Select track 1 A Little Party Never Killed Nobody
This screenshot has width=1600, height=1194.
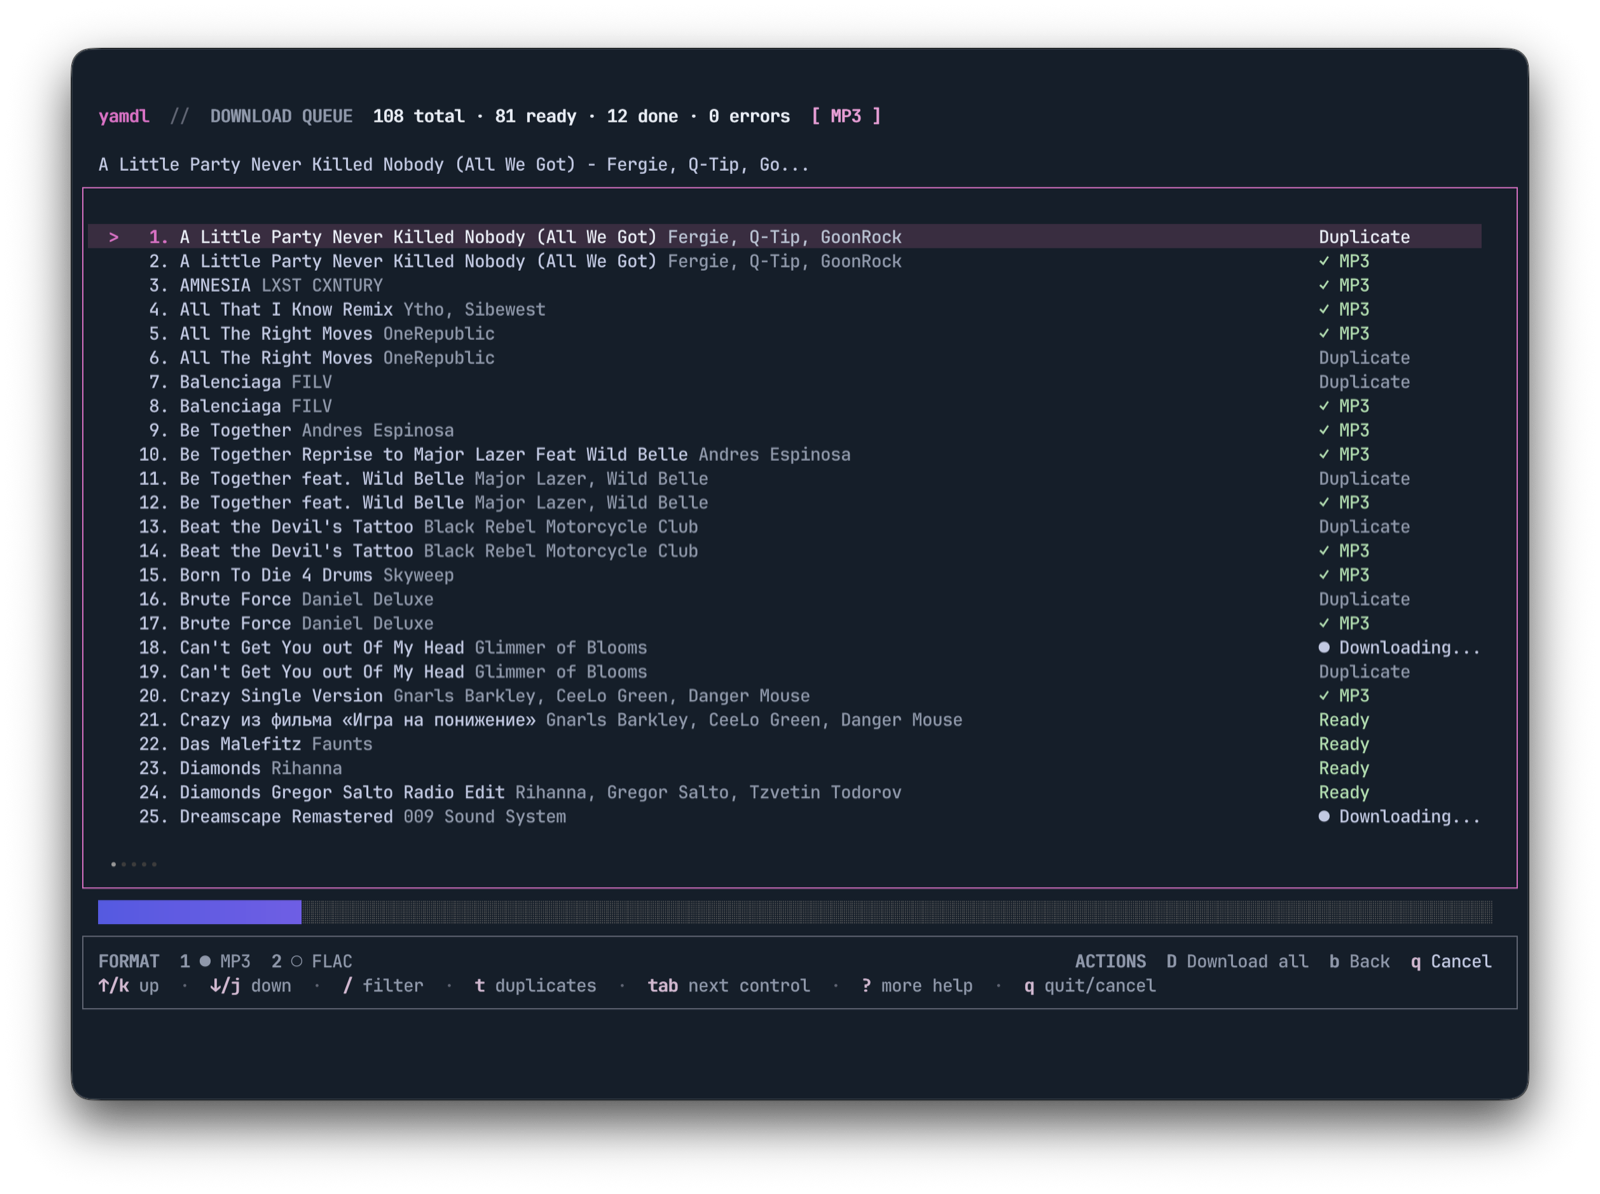coord(785,237)
